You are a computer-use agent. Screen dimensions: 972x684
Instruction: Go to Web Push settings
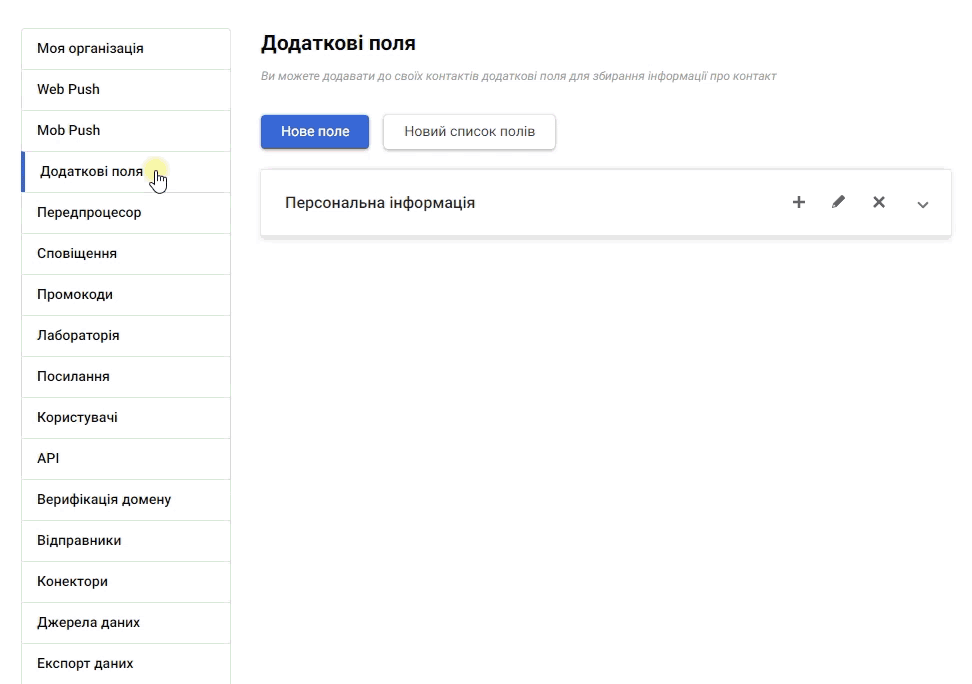click(x=126, y=89)
